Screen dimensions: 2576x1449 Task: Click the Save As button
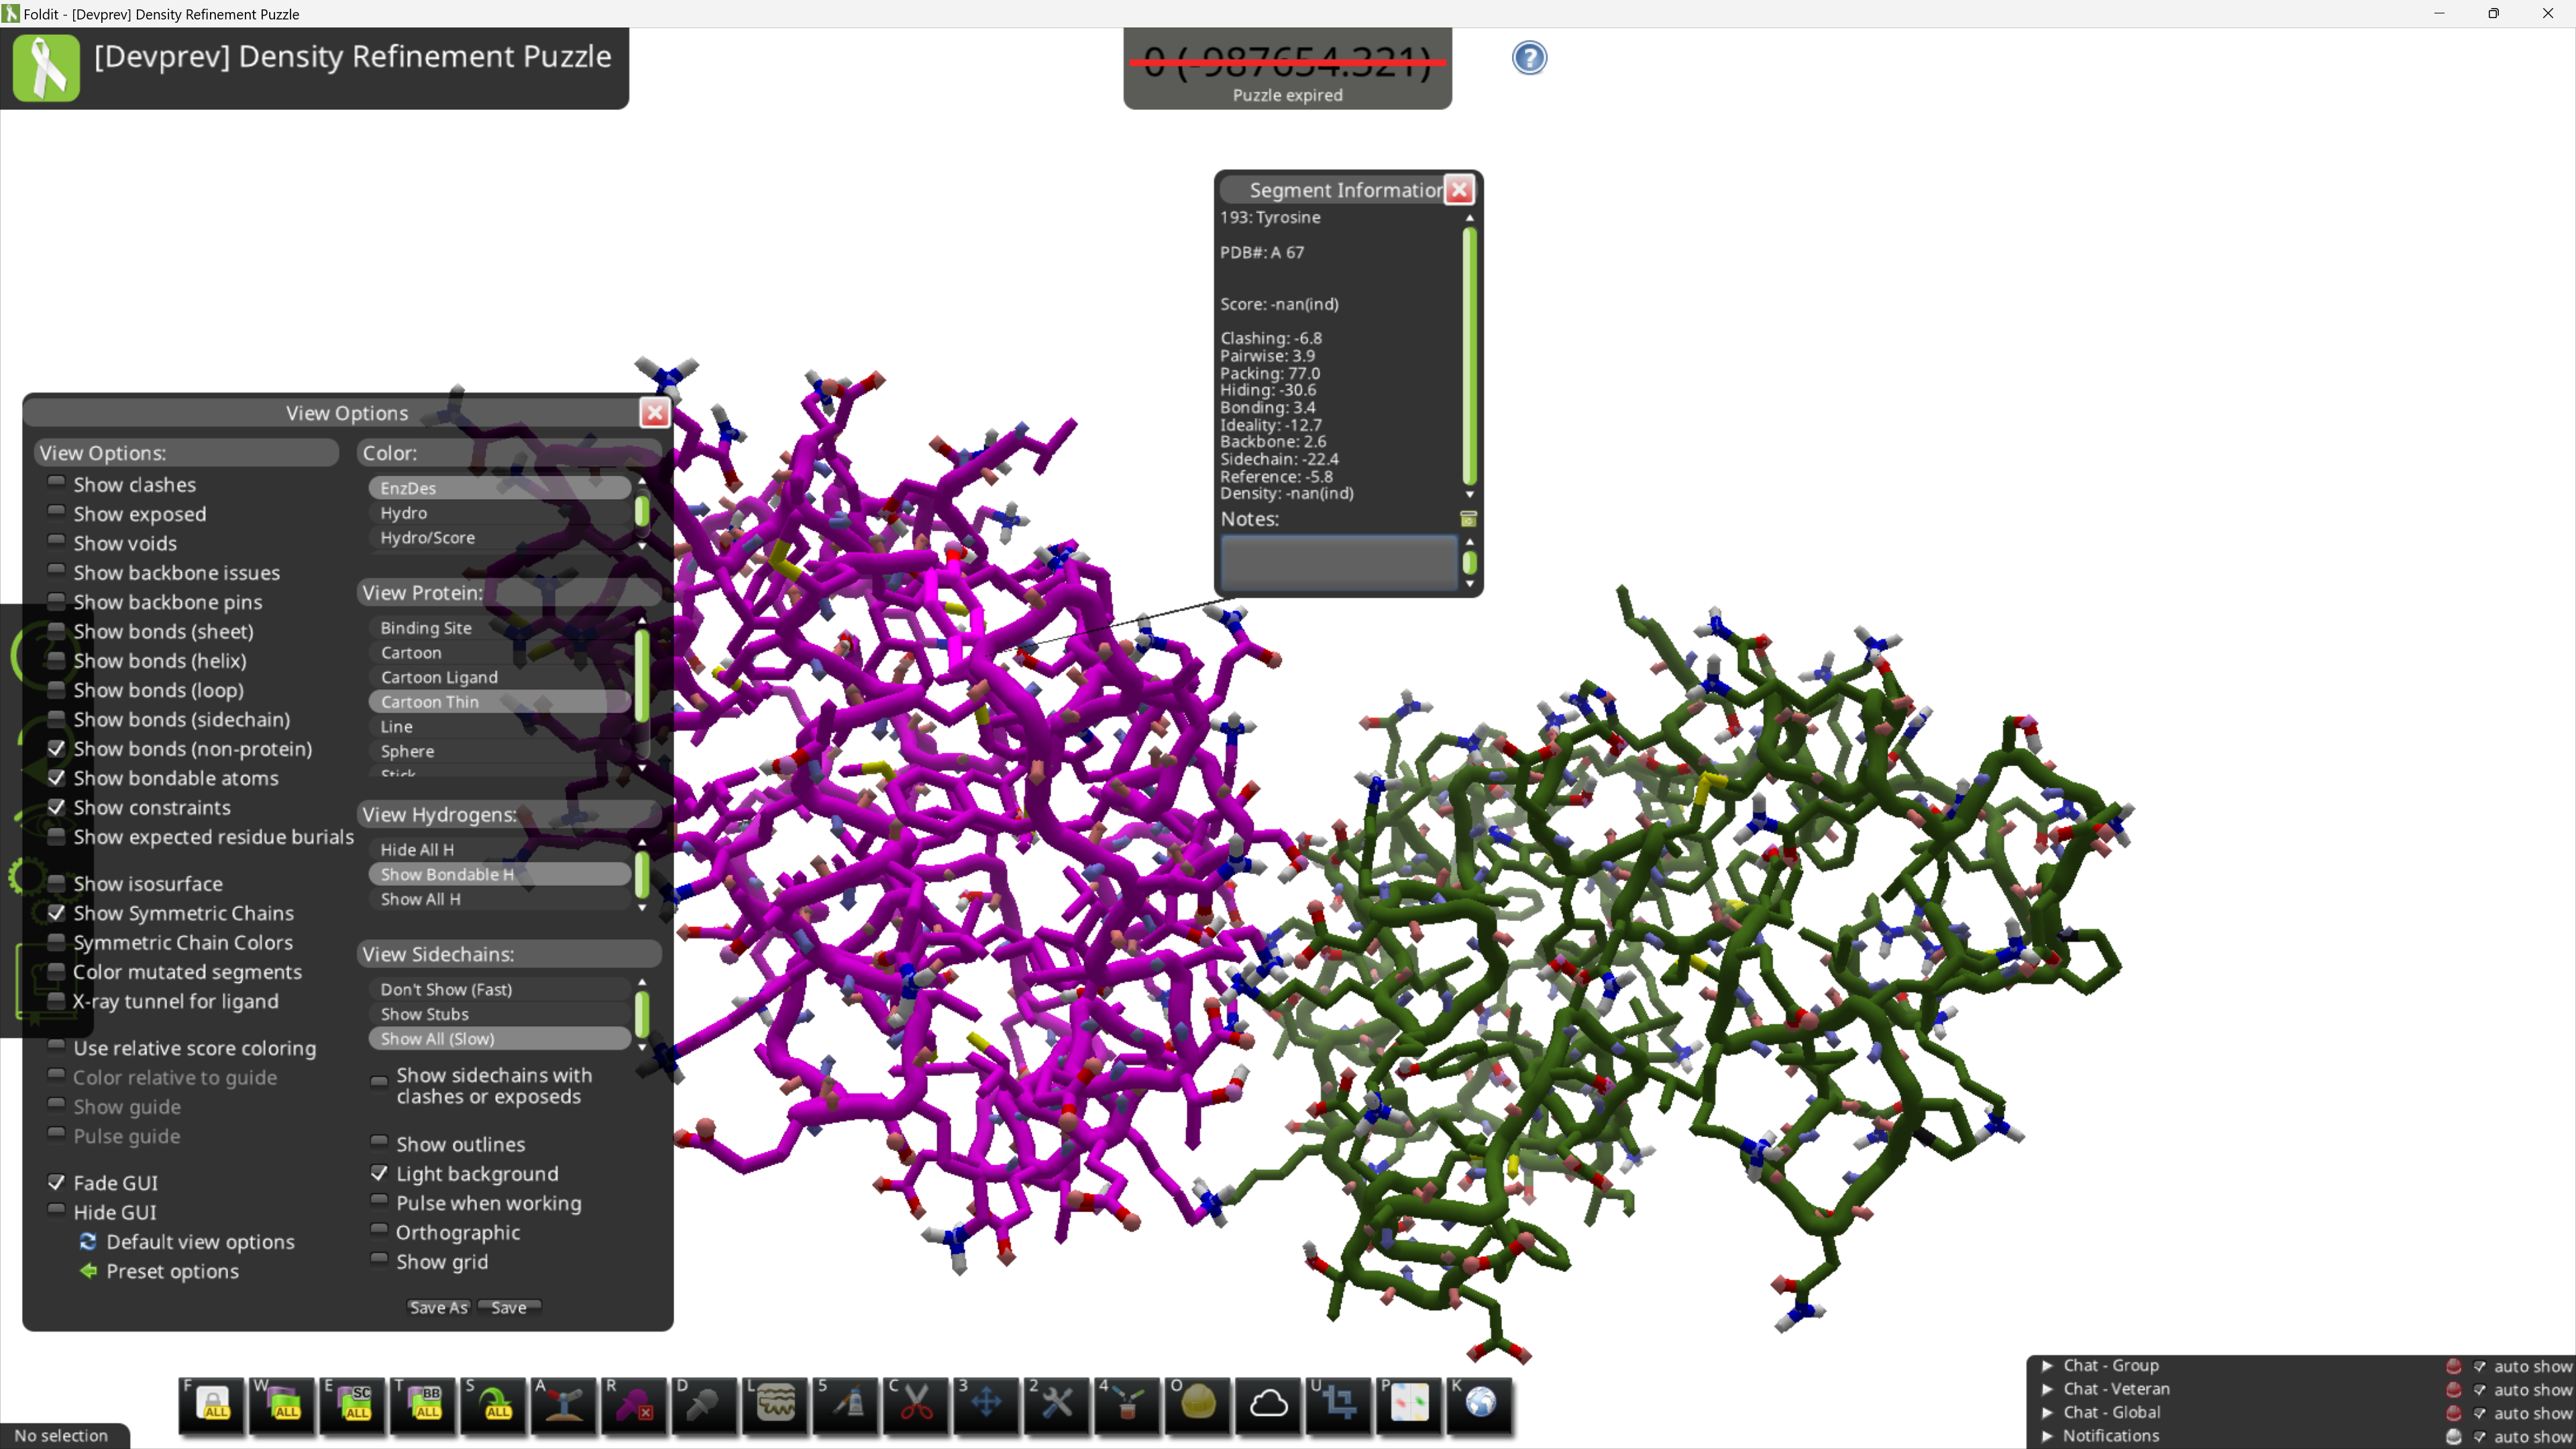(438, 1307)
